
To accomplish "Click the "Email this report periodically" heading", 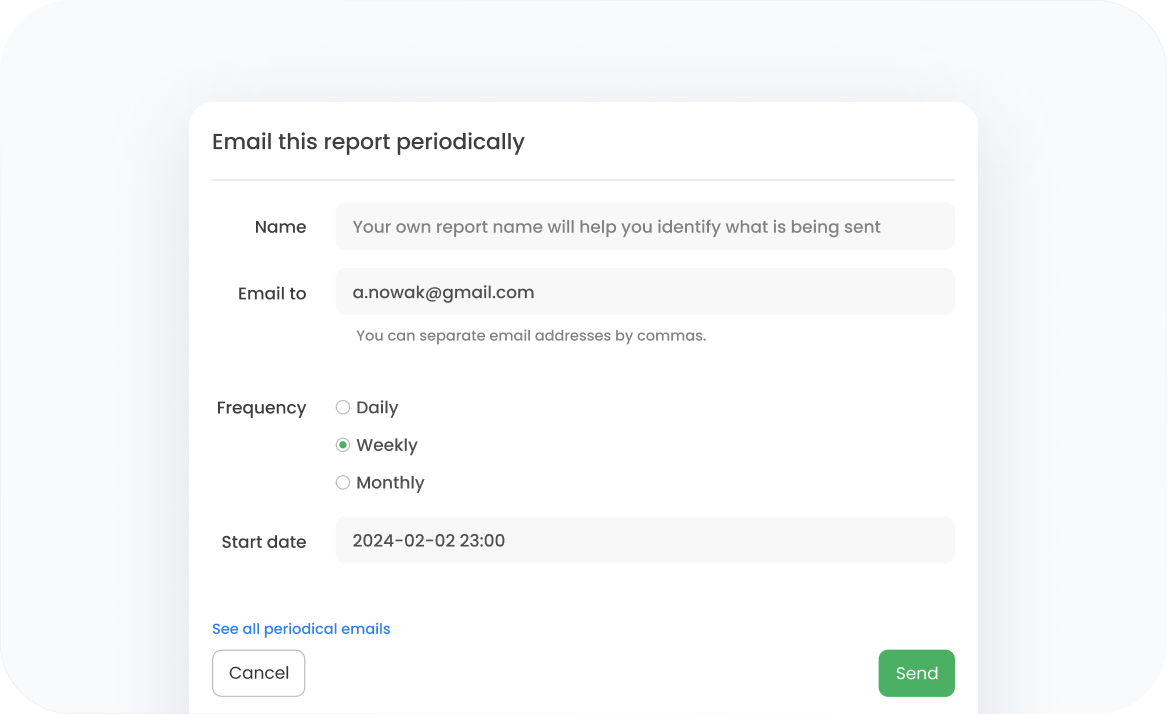I will [368, 142].
